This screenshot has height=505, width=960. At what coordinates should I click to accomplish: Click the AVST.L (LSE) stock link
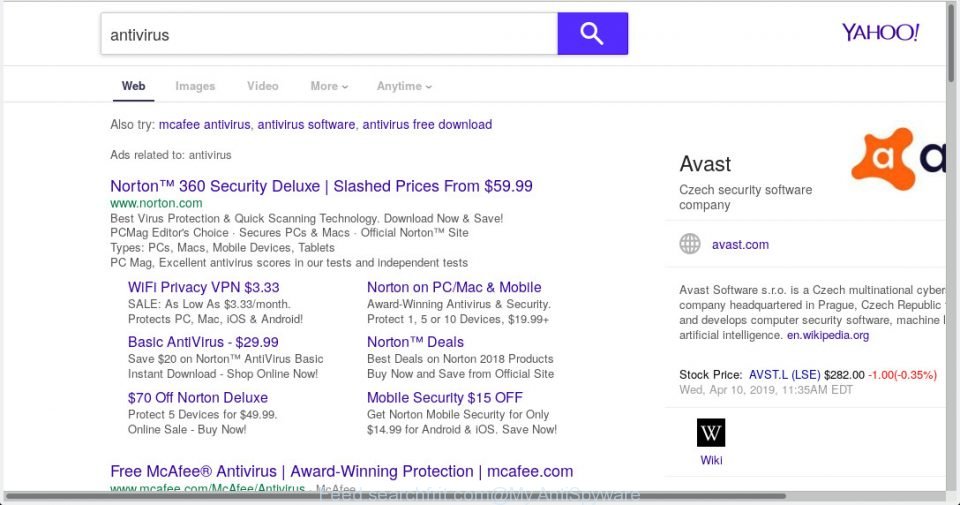[x=784, y=375]
